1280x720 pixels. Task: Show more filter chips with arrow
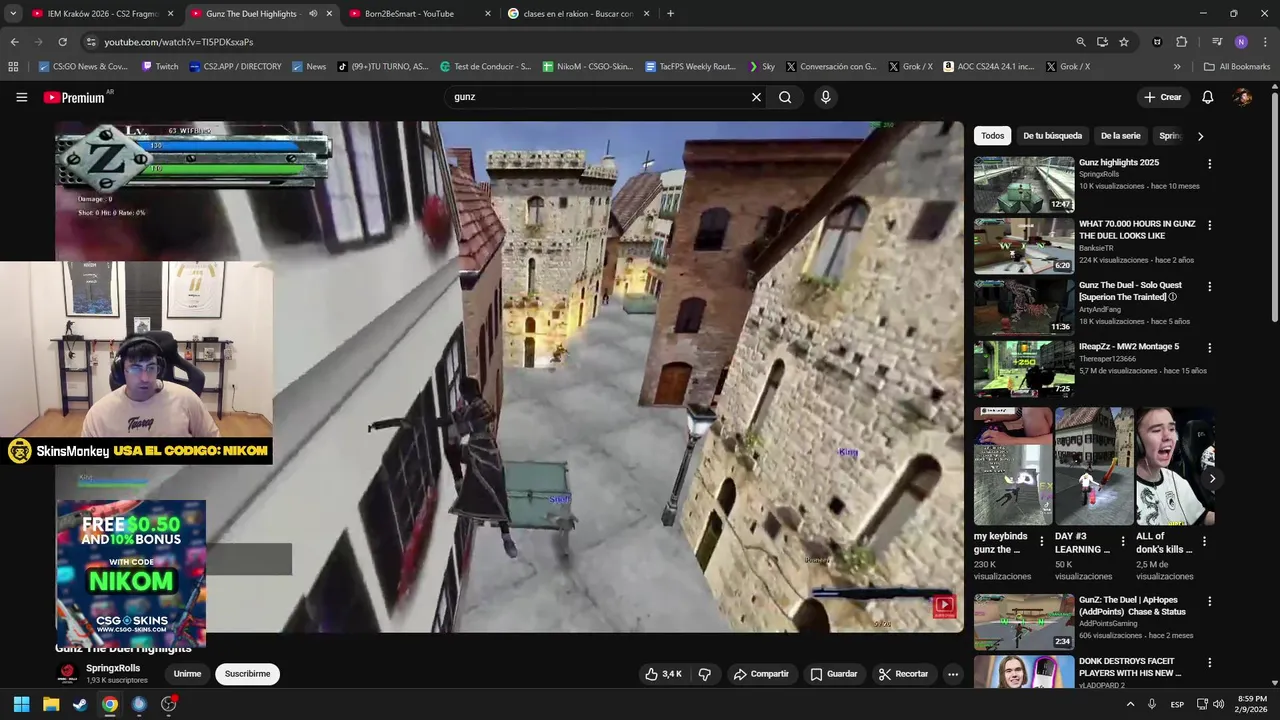1200,136
